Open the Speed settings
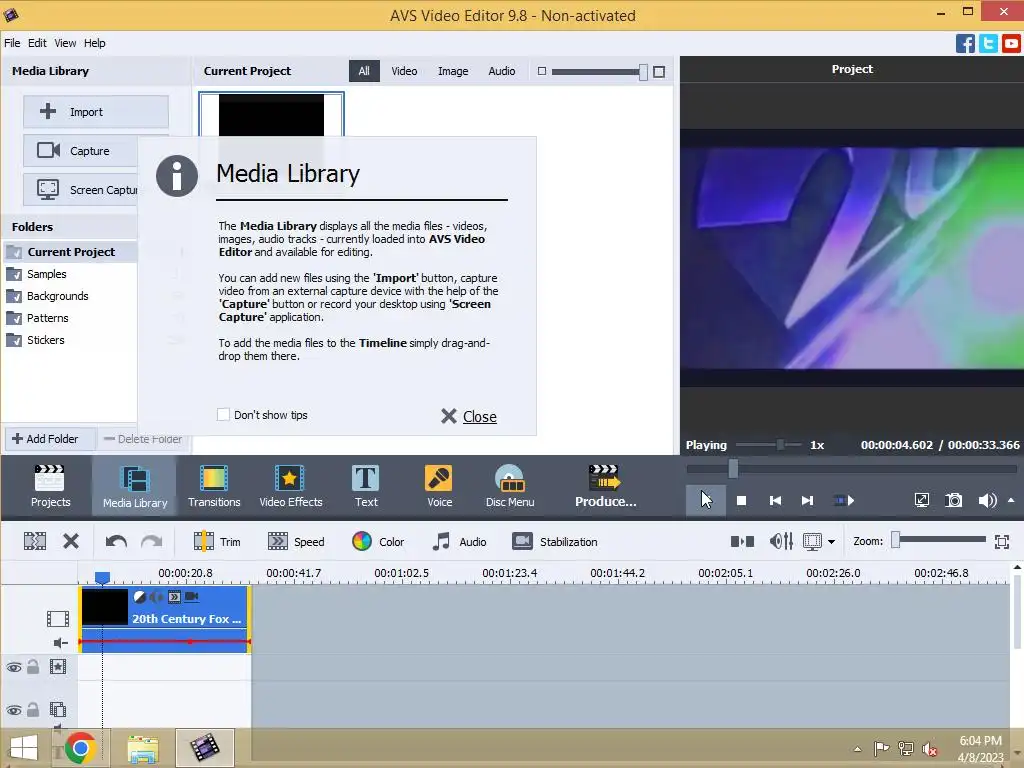 tap(295, 541)
